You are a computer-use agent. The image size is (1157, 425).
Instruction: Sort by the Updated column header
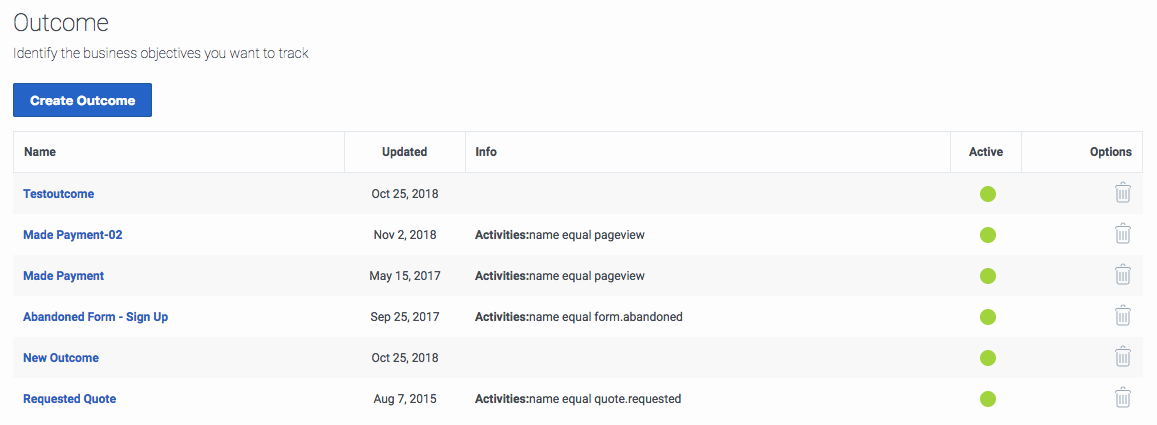(404, 152)
